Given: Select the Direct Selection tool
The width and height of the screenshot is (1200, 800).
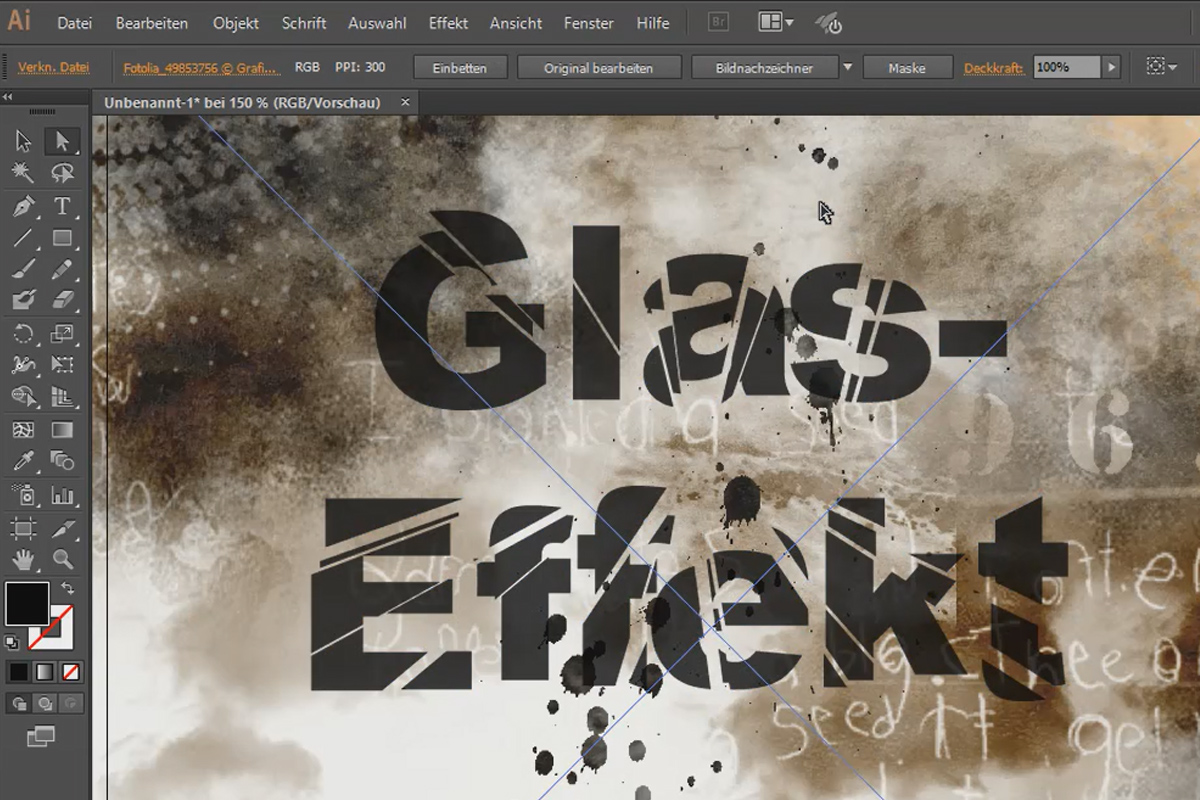Looking at the screenshot, I should [x=62, y=141].
